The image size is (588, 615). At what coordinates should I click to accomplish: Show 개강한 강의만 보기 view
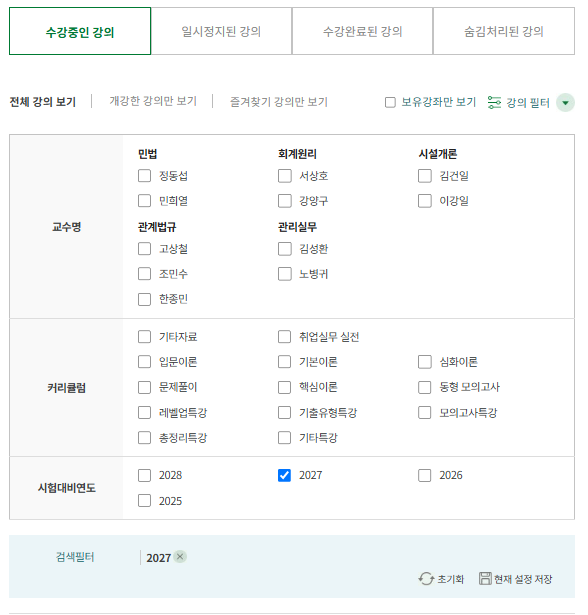pyautogui.click(x=153, y=101)
